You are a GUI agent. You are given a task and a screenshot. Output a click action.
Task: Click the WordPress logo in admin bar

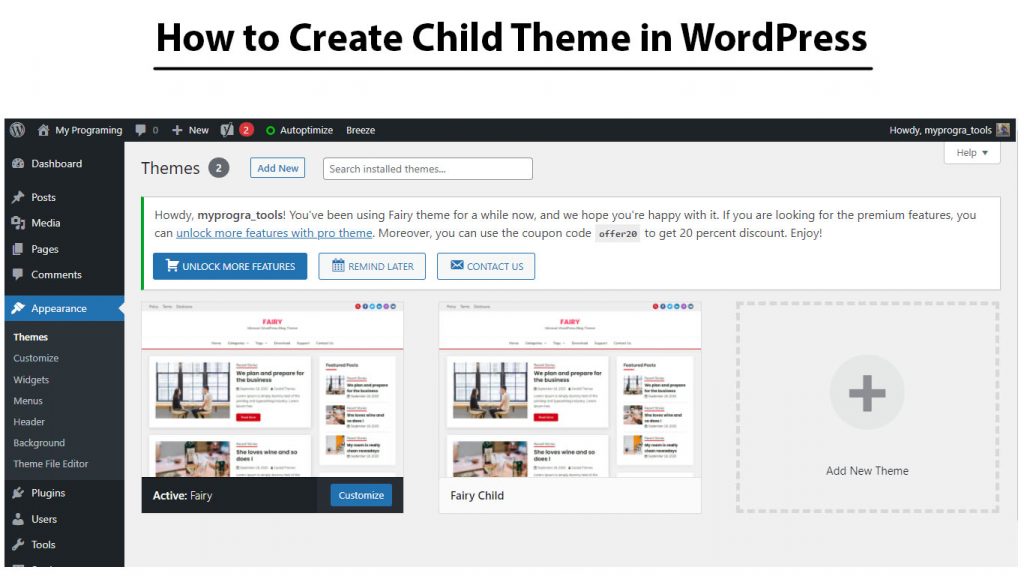click(17, 130)
